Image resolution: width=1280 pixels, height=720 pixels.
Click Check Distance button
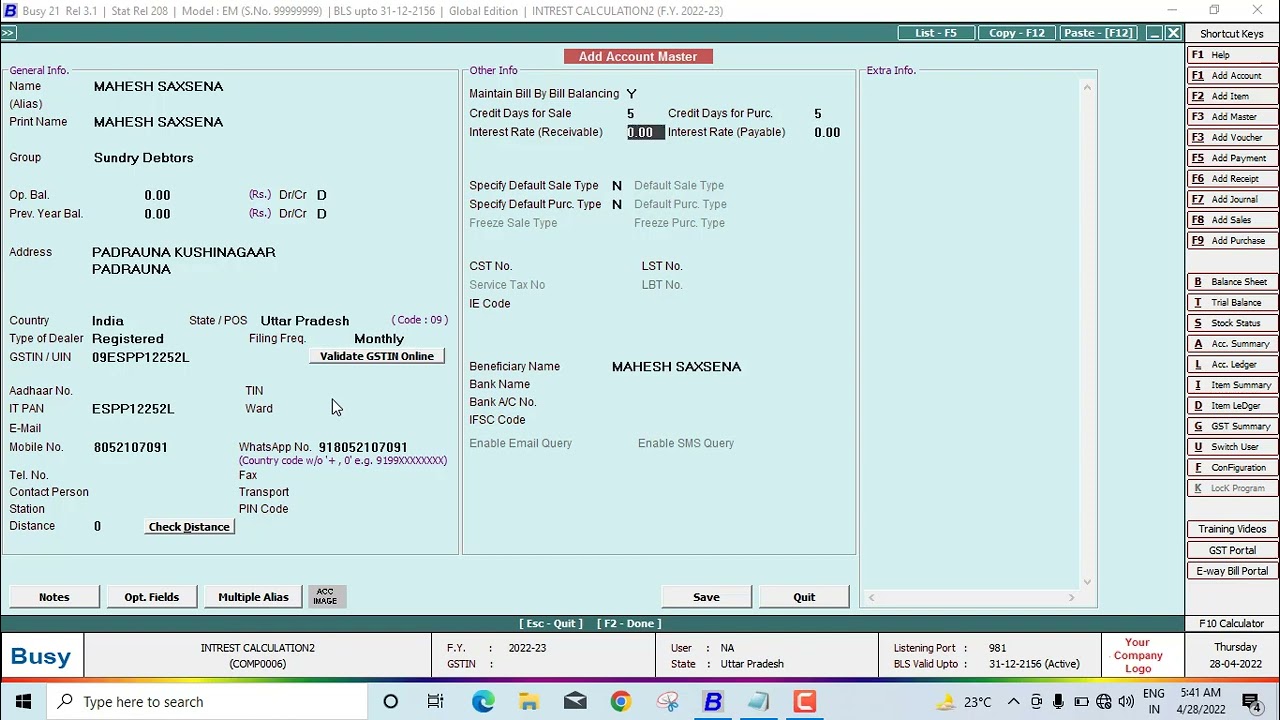click(189, 527)
